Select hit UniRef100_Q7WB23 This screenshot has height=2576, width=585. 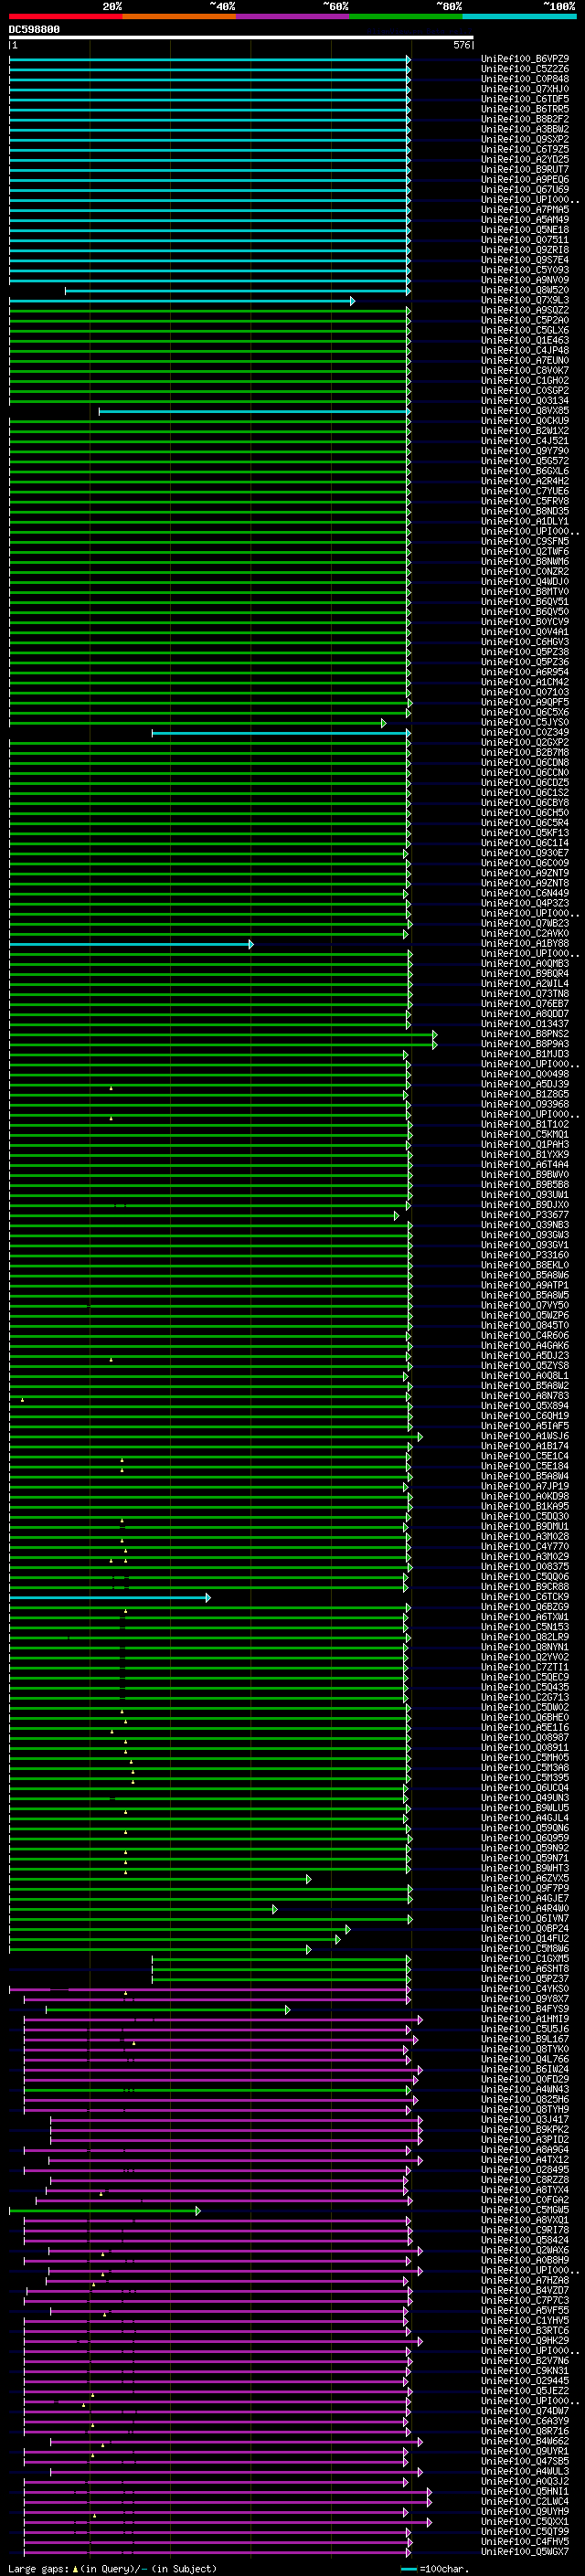point(525,923)
